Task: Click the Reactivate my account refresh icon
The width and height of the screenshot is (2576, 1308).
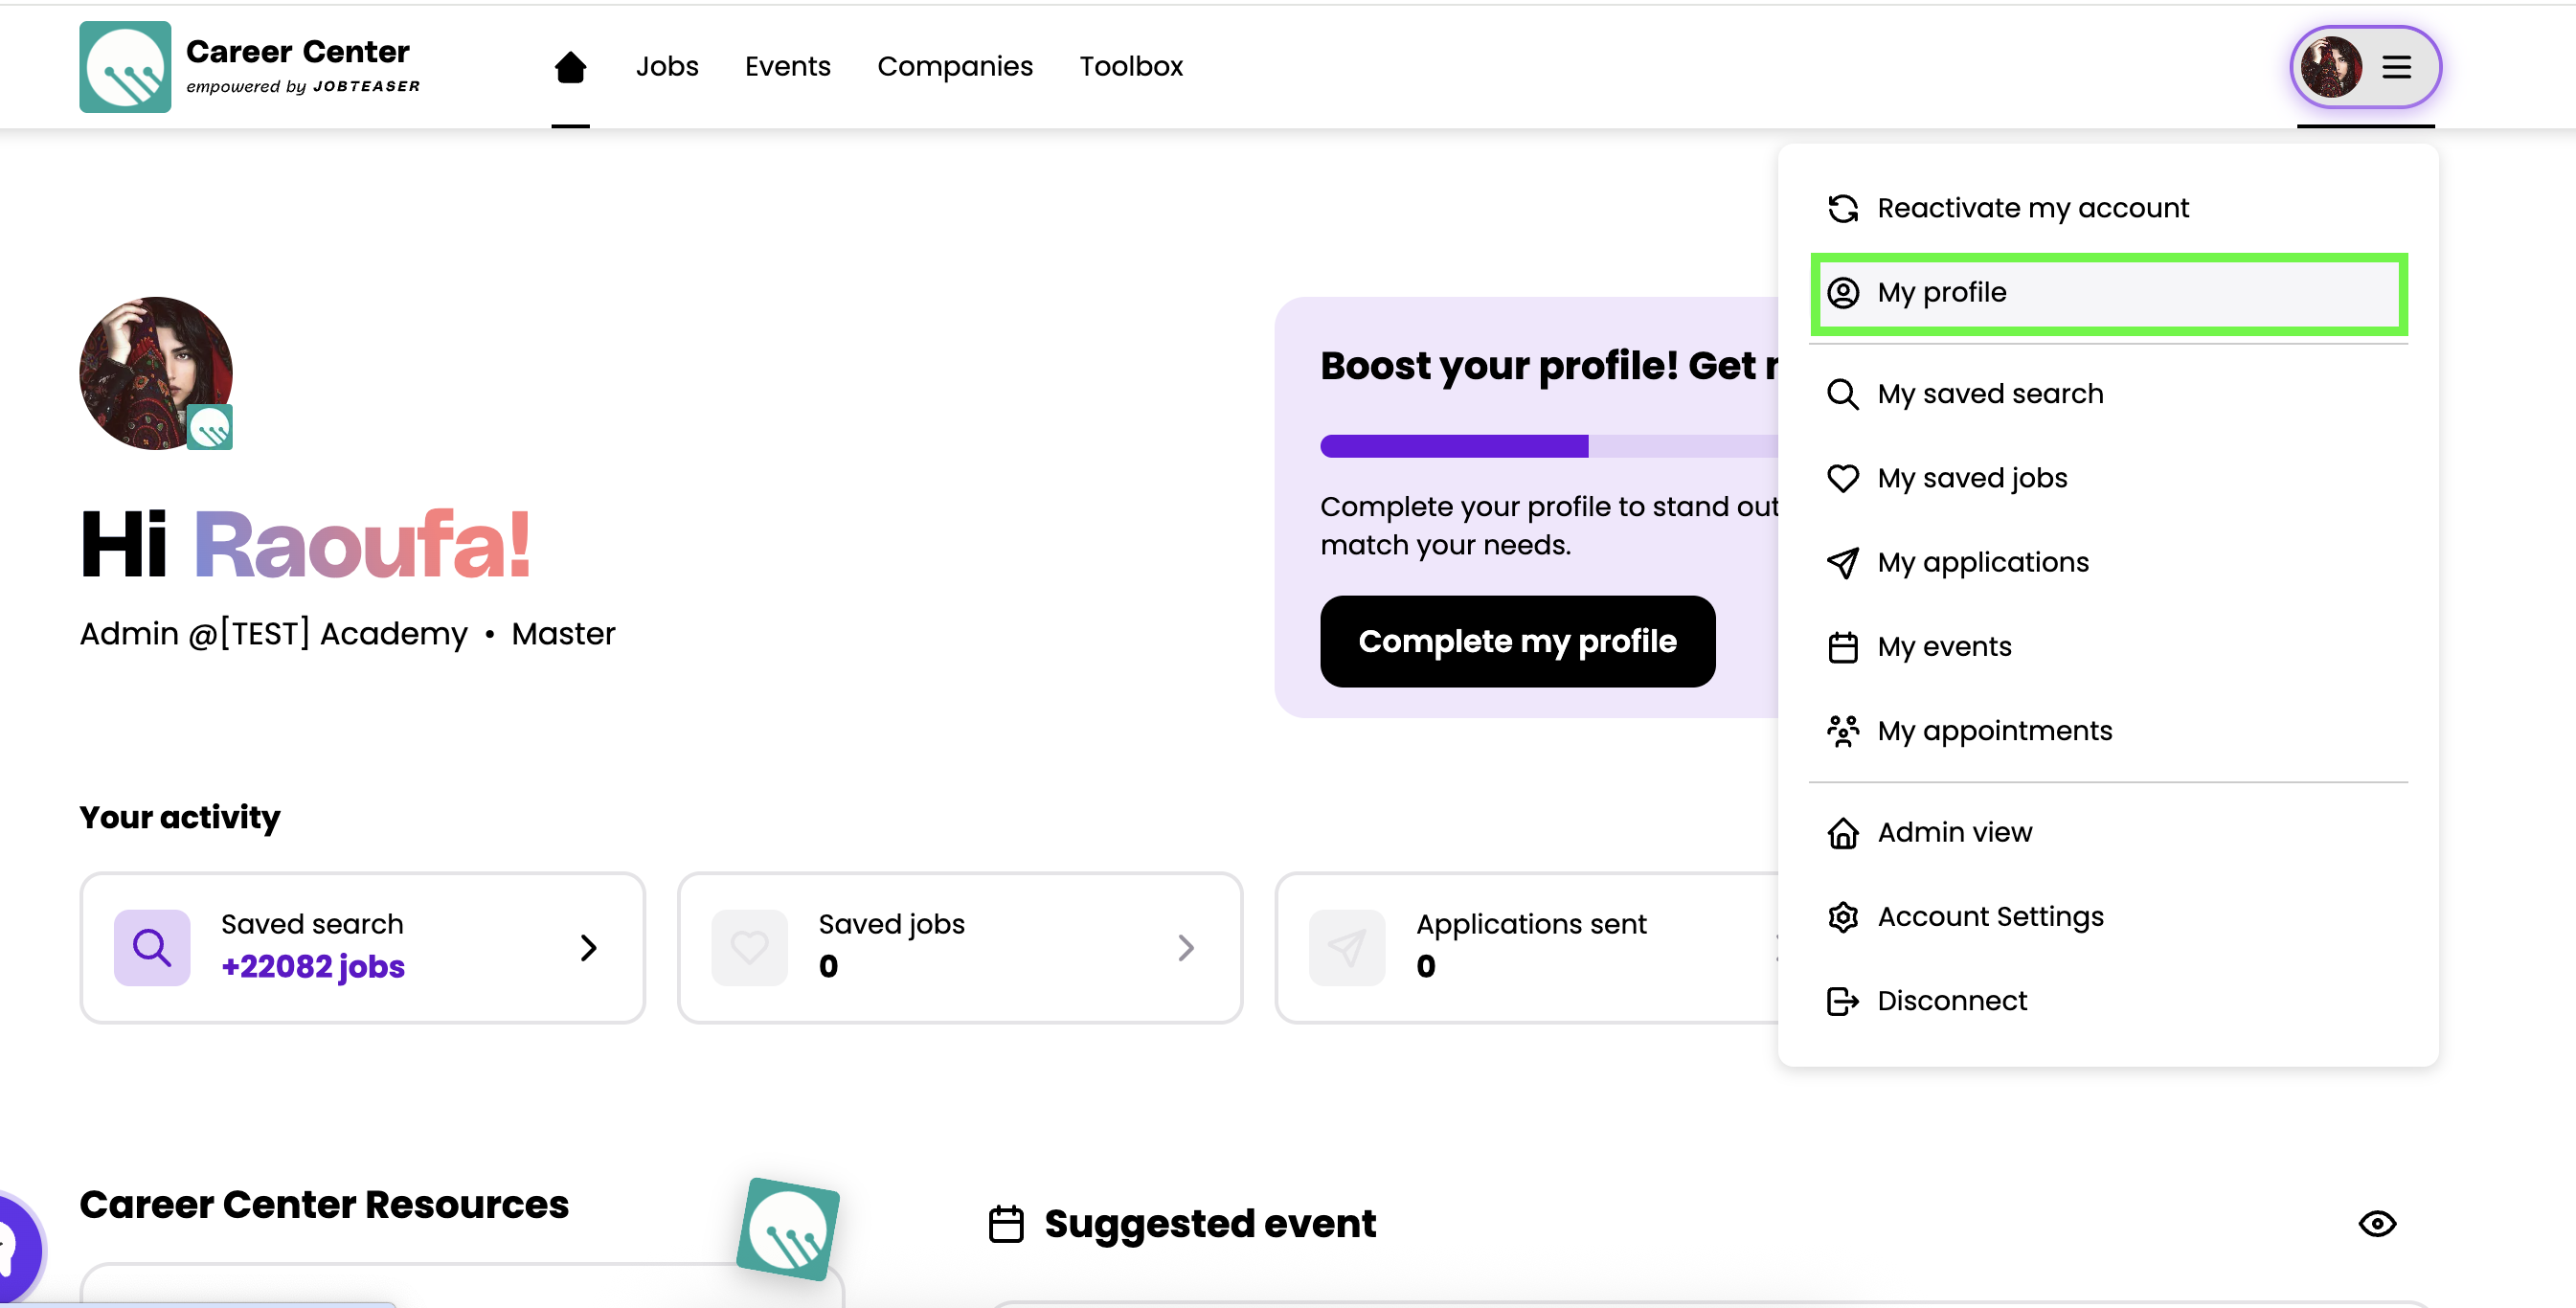Action: [1842, 208]
